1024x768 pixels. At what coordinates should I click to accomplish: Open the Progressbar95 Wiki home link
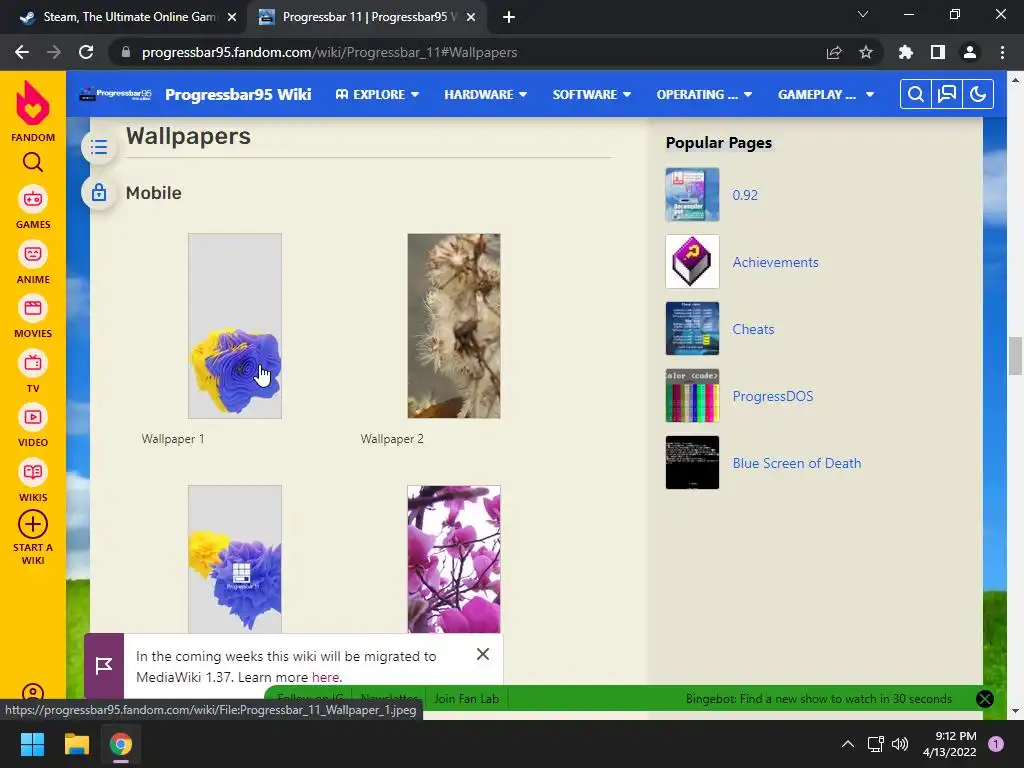click(x=238, y=95)
